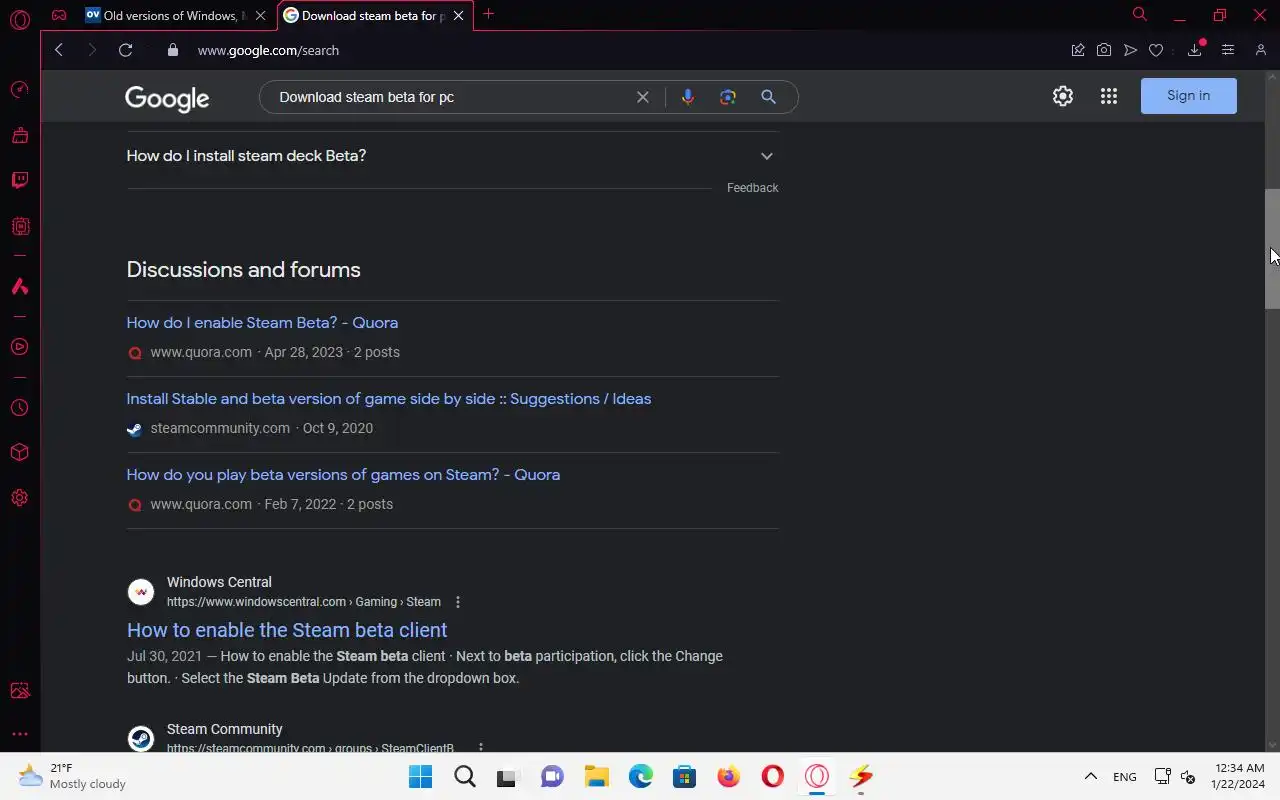Open a new tab with plus button

point(488,14)
